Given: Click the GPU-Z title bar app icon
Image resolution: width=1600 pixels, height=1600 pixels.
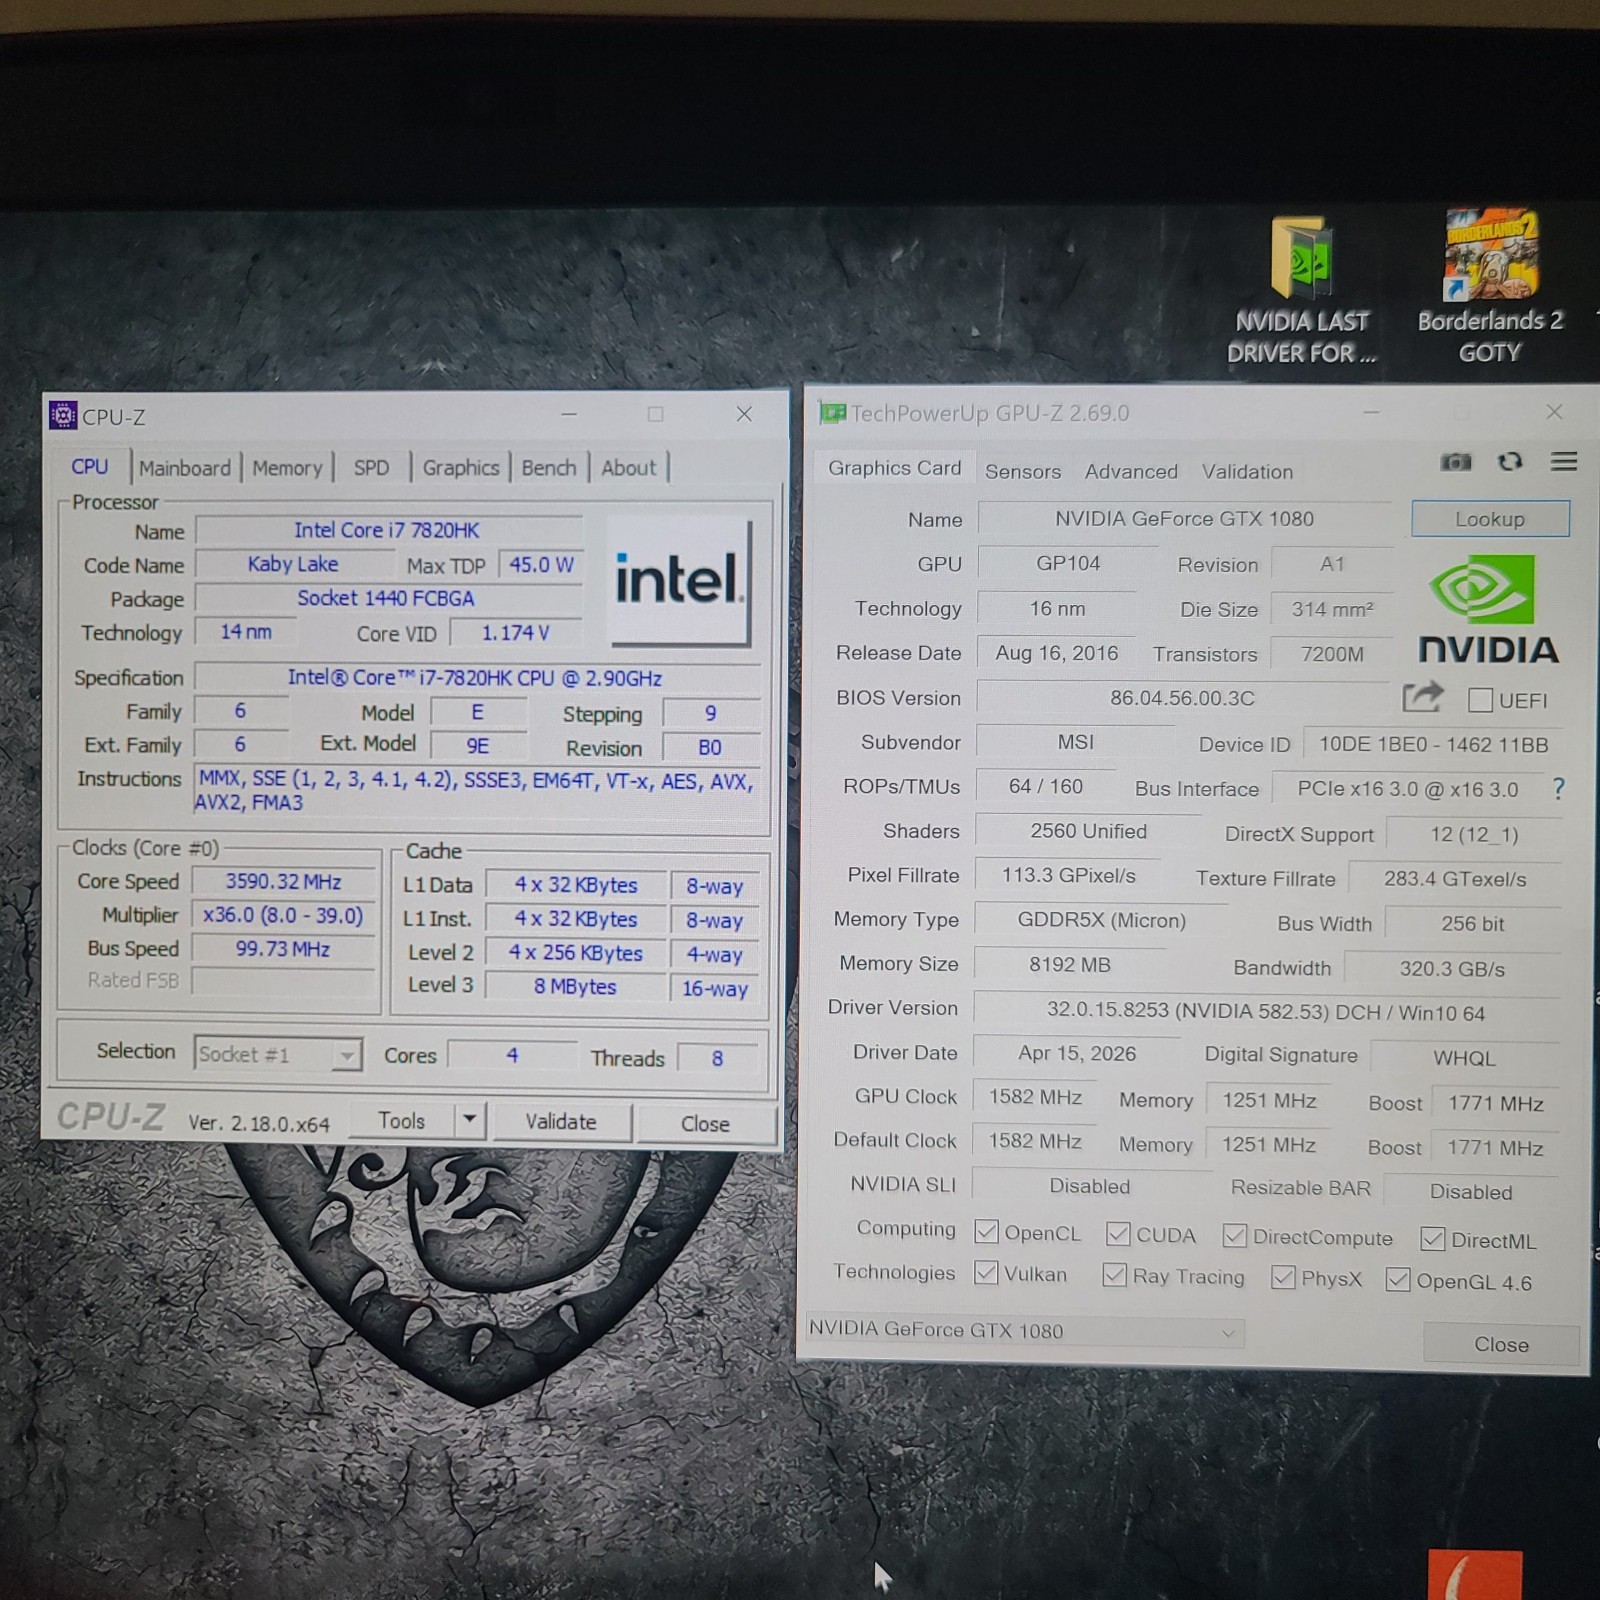Looking at the screenshot, I should point(832,412).
